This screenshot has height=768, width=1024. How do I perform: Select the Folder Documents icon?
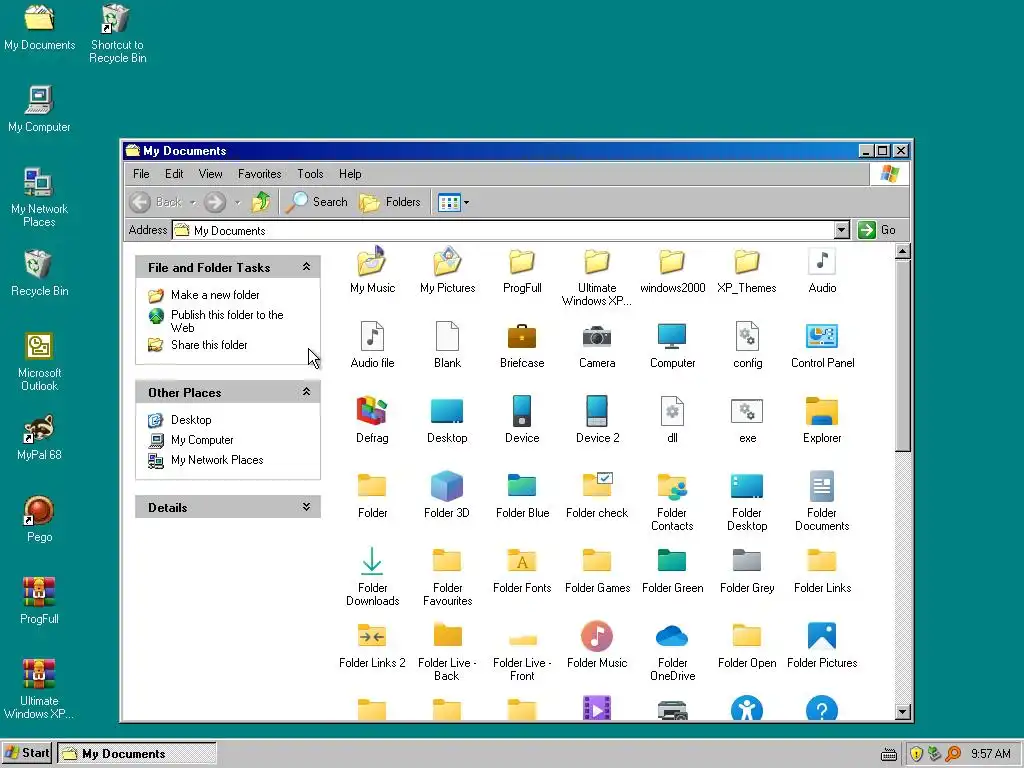pos(822,487)
